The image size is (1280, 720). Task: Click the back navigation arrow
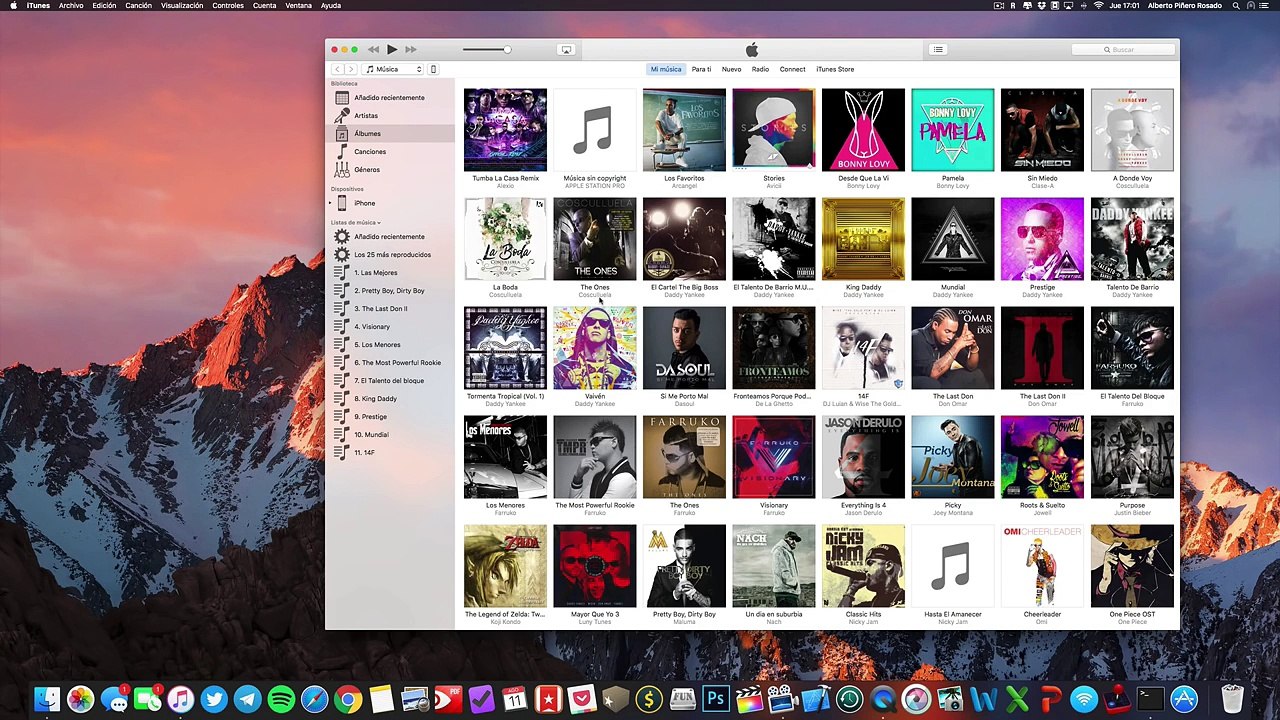tap(338, 69)
